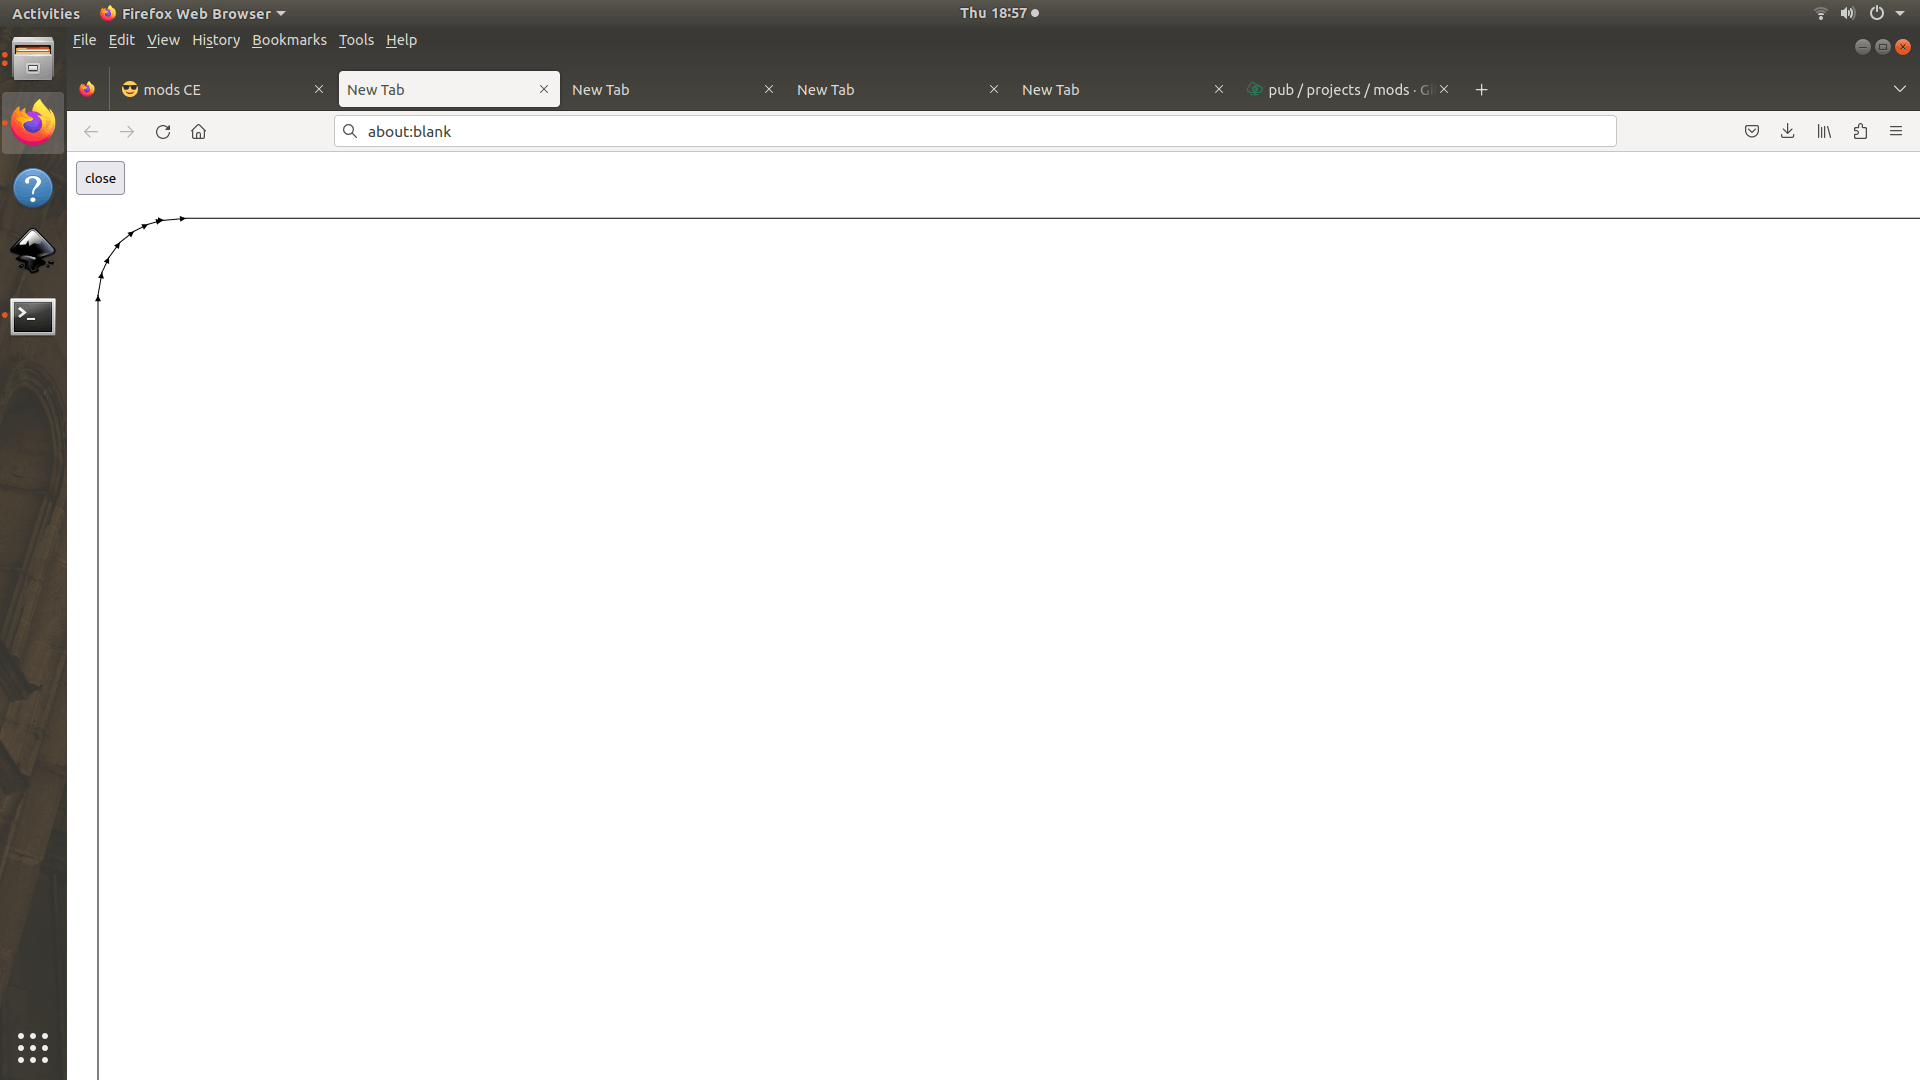Switch to the mods CE tab
This screenshot has height=1080, width=1920.
point(210,90)
